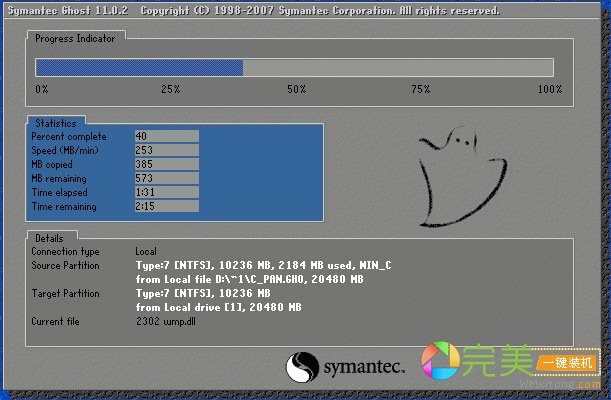Click the 50% marker under the progress bar

(x=296, y=90)
